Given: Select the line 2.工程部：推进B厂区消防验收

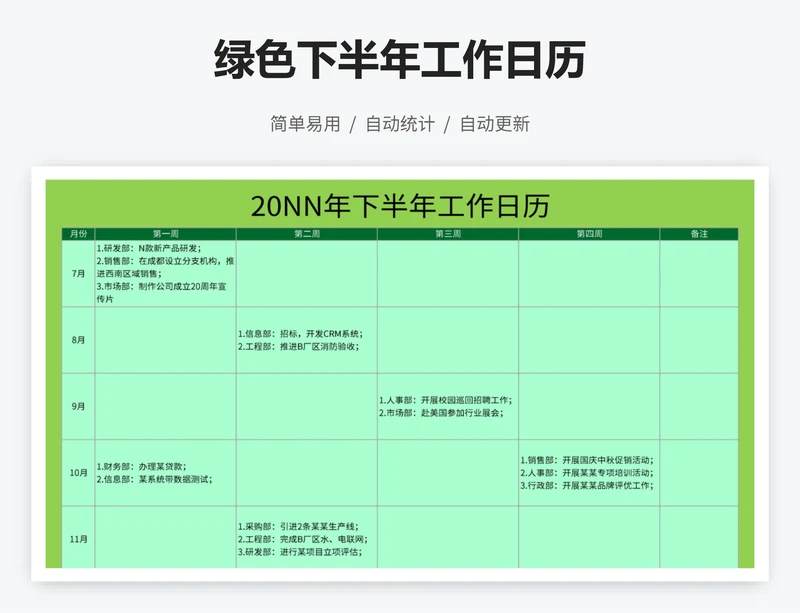Looking at the screenshot, I should [298, 347].
